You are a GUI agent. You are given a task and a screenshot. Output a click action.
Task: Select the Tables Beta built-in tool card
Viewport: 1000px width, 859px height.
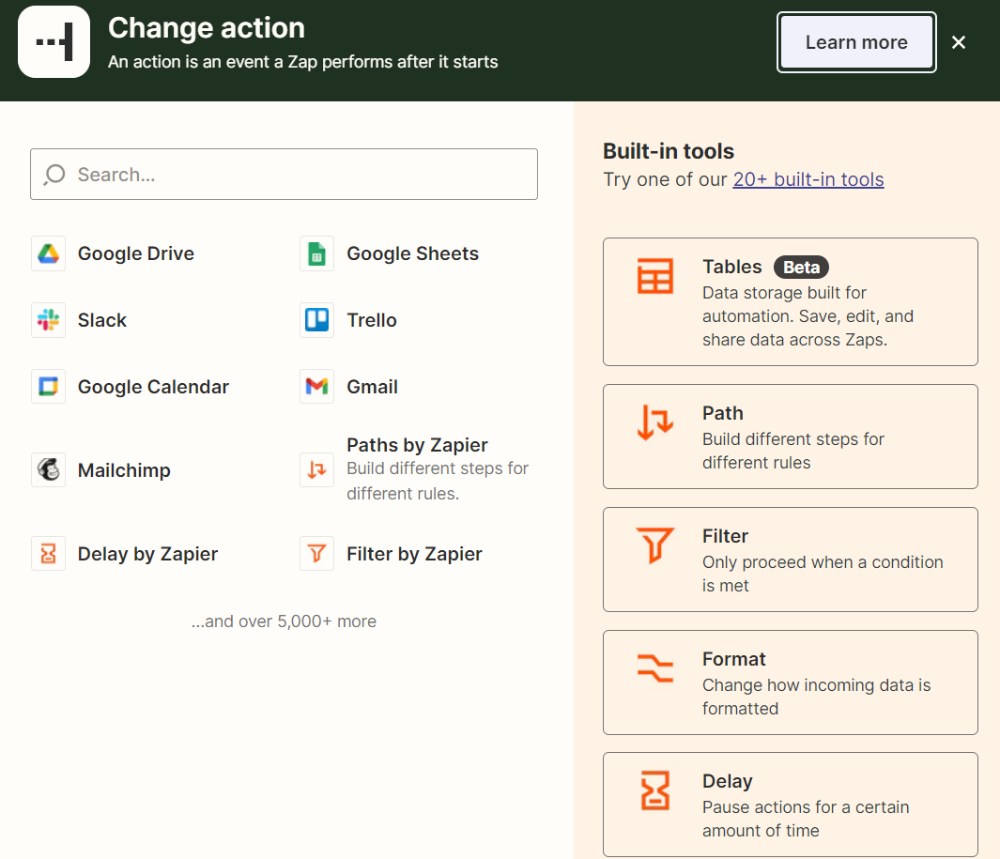790,302
